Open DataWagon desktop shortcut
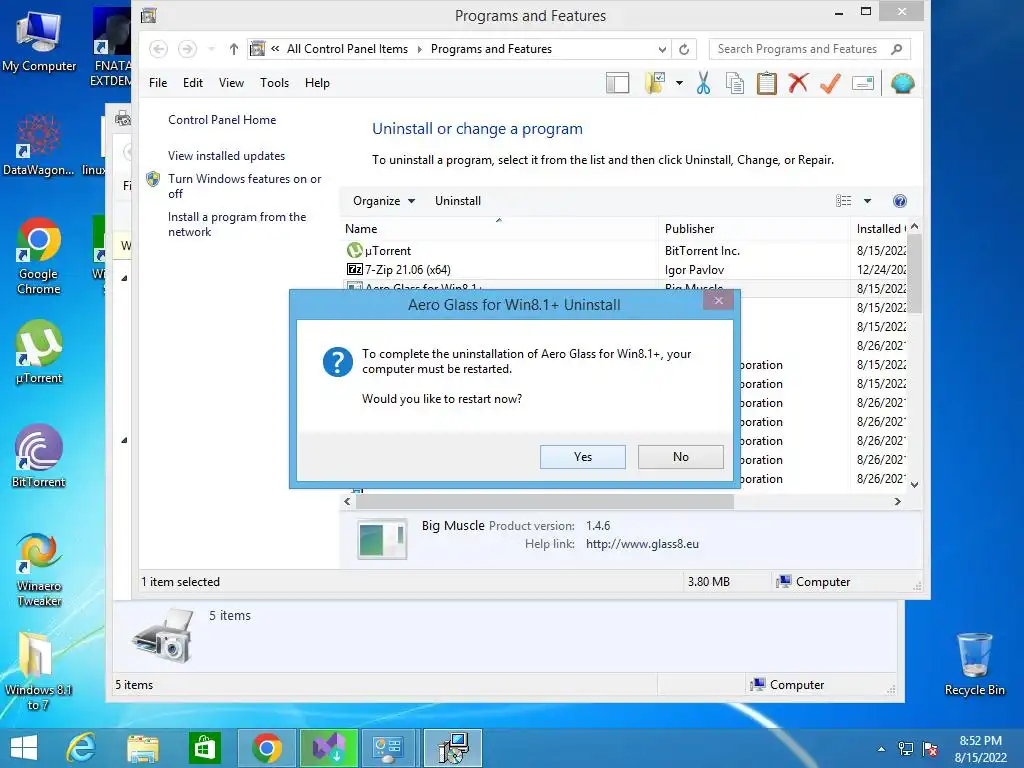1024x768 pixels. coord(39,145)
